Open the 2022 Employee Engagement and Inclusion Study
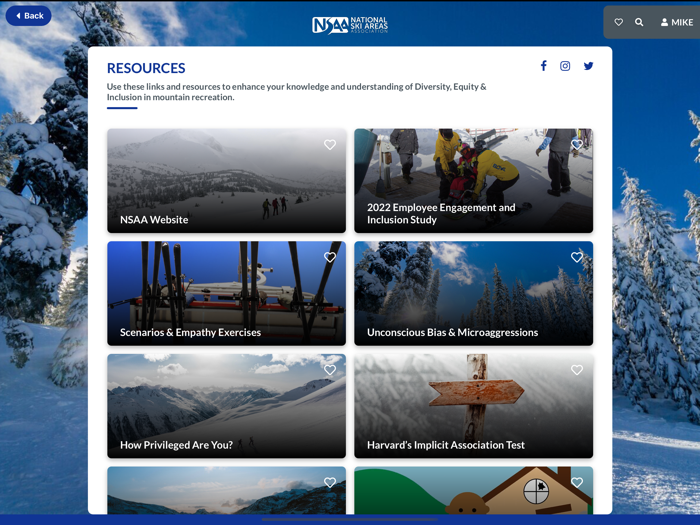This screenshot has width=700, height=525. (474, 180)
